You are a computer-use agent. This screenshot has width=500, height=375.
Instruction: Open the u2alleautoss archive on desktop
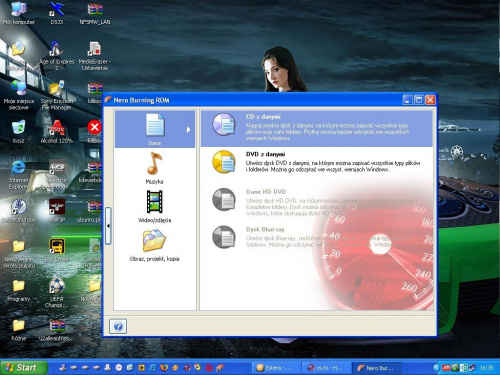coord(57,329)
